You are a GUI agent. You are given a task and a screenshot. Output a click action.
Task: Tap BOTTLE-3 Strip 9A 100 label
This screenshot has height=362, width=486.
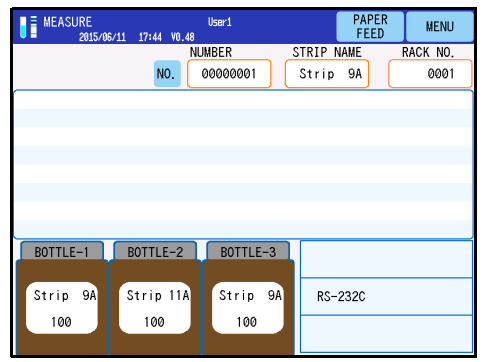248,308
